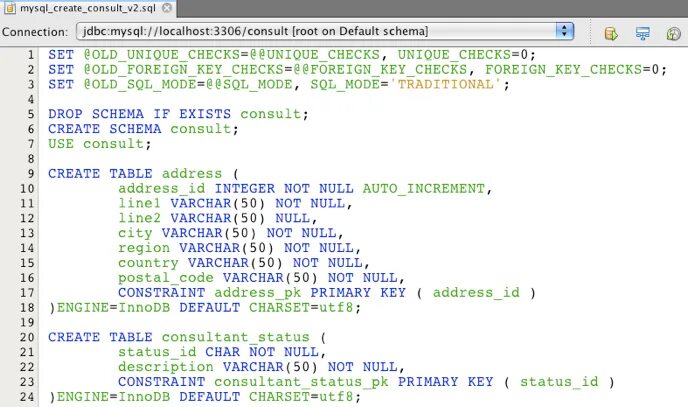Click the 'description' column name

[x=166, y=367]
